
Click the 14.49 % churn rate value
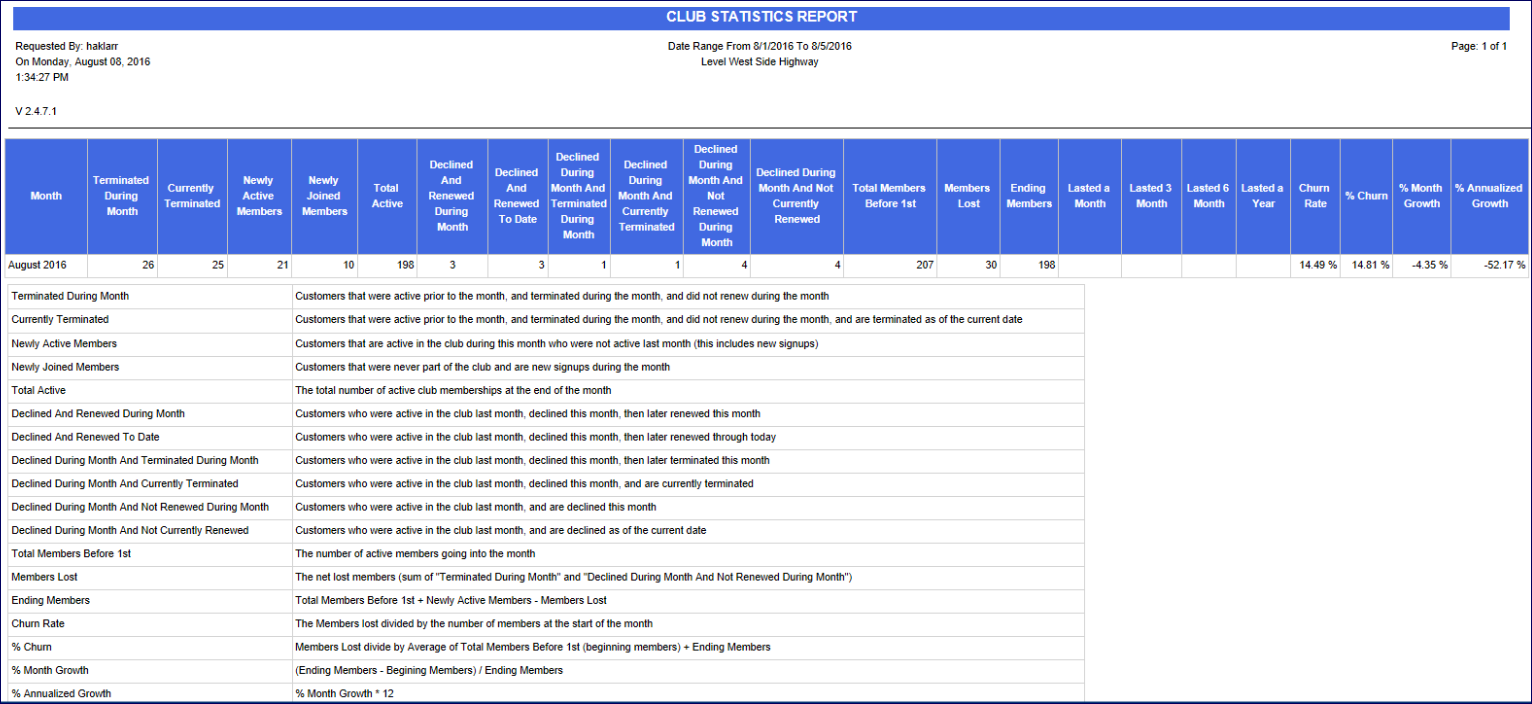1317,265
